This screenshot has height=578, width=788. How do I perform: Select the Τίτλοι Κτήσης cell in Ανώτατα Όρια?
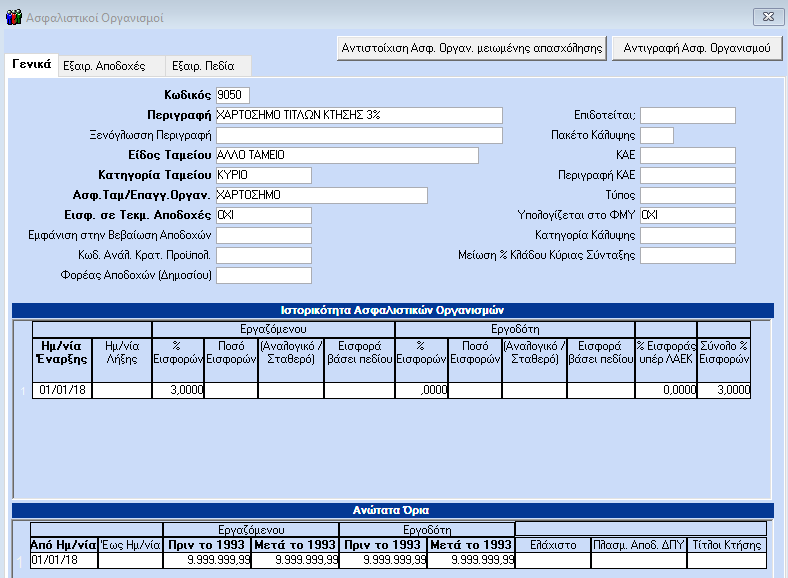click(x=727, y=560)
